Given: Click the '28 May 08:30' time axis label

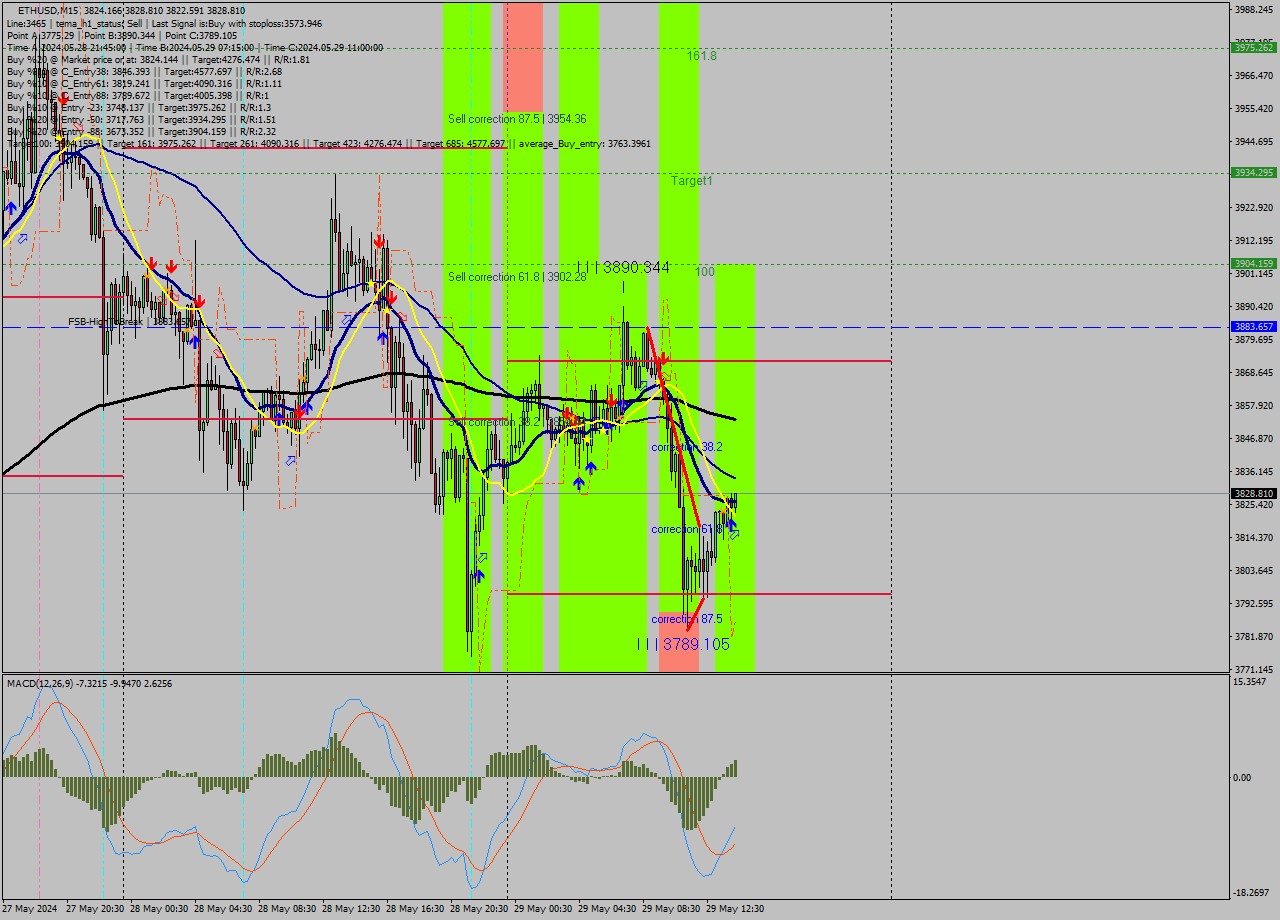Looking at the screenshot, I should click(x=287, y=909).
